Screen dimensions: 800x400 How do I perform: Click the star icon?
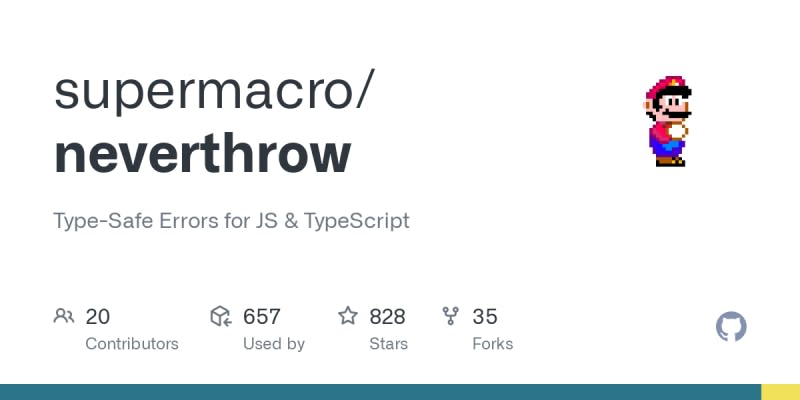pyautogui.click(x=348, y=317)
